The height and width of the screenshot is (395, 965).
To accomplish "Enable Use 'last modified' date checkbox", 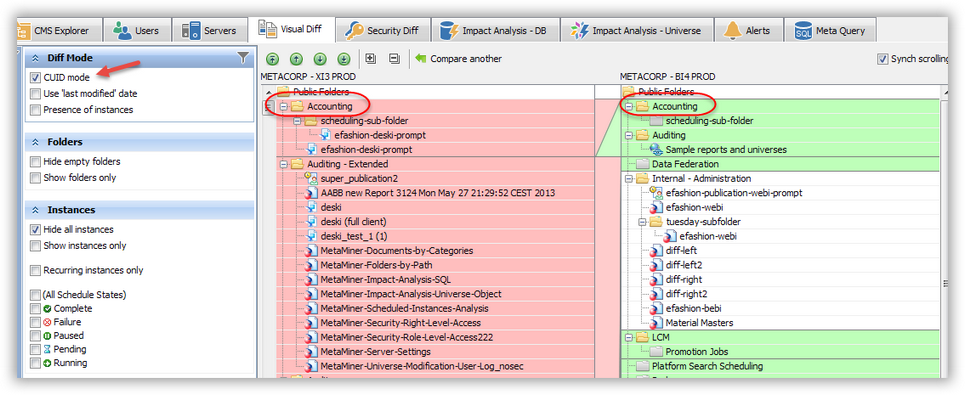I will coord(35,94).
